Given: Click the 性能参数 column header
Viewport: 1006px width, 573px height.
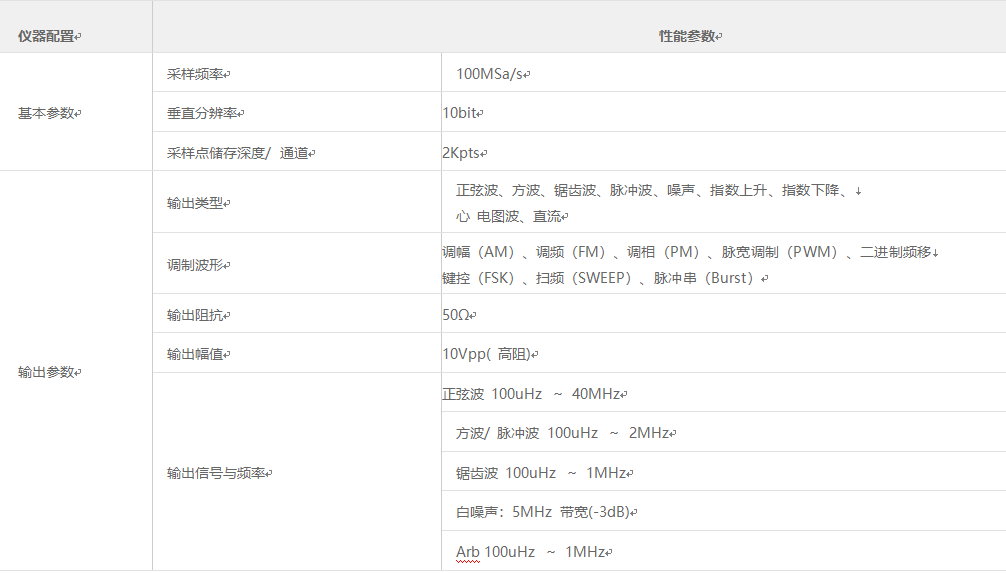Looking at the screenshot, I should (689, 36).
